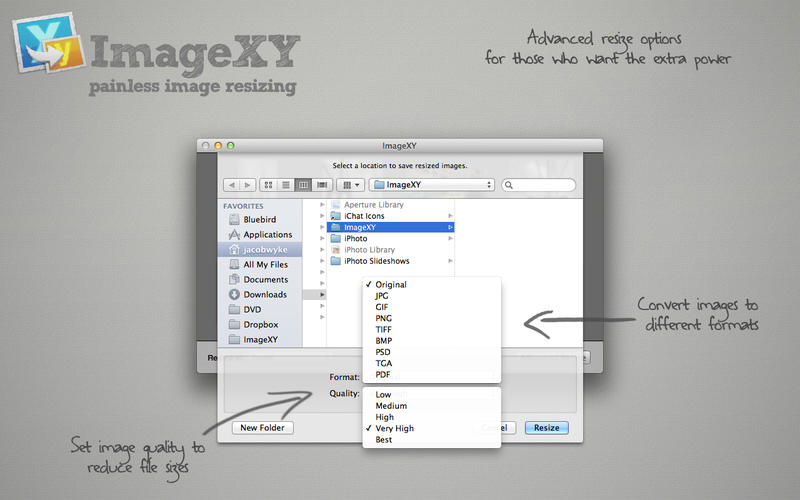Screen dimensions: 800x500
Task: Click the search field
Action: [540, 185]
